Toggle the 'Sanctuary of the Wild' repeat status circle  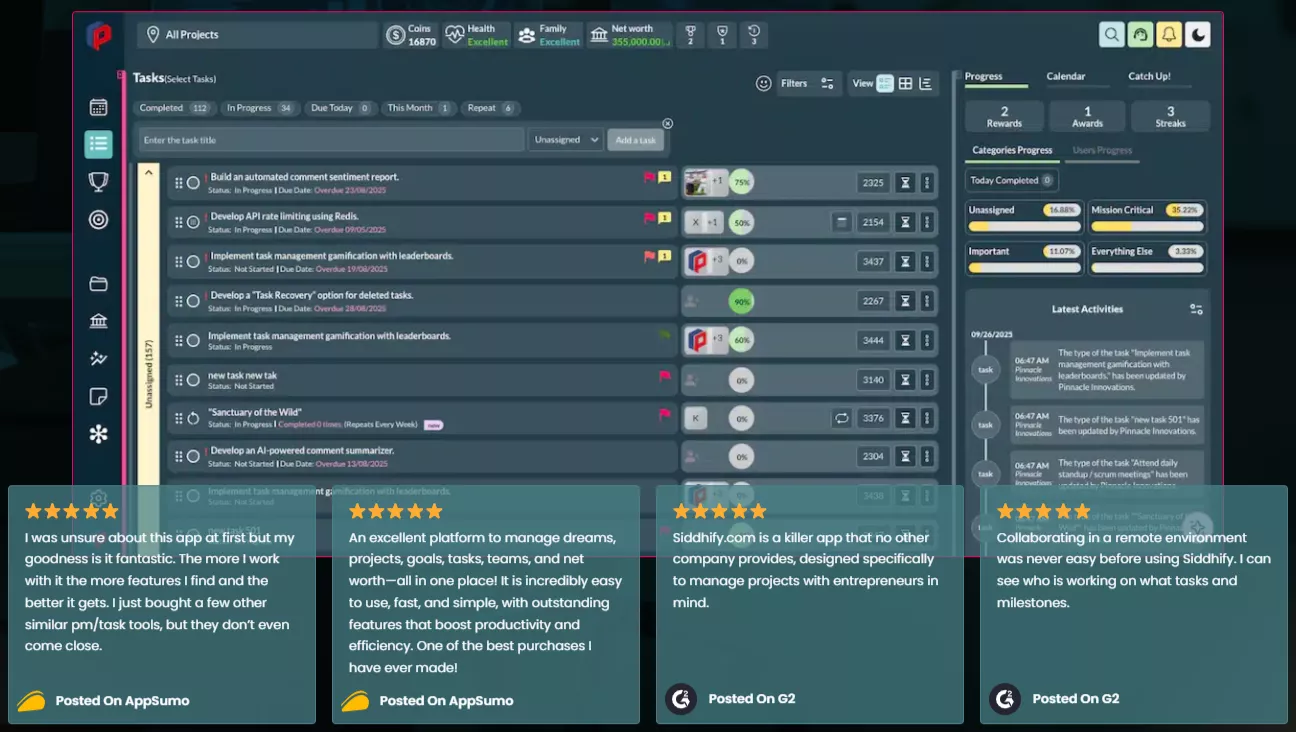[194, 418]
